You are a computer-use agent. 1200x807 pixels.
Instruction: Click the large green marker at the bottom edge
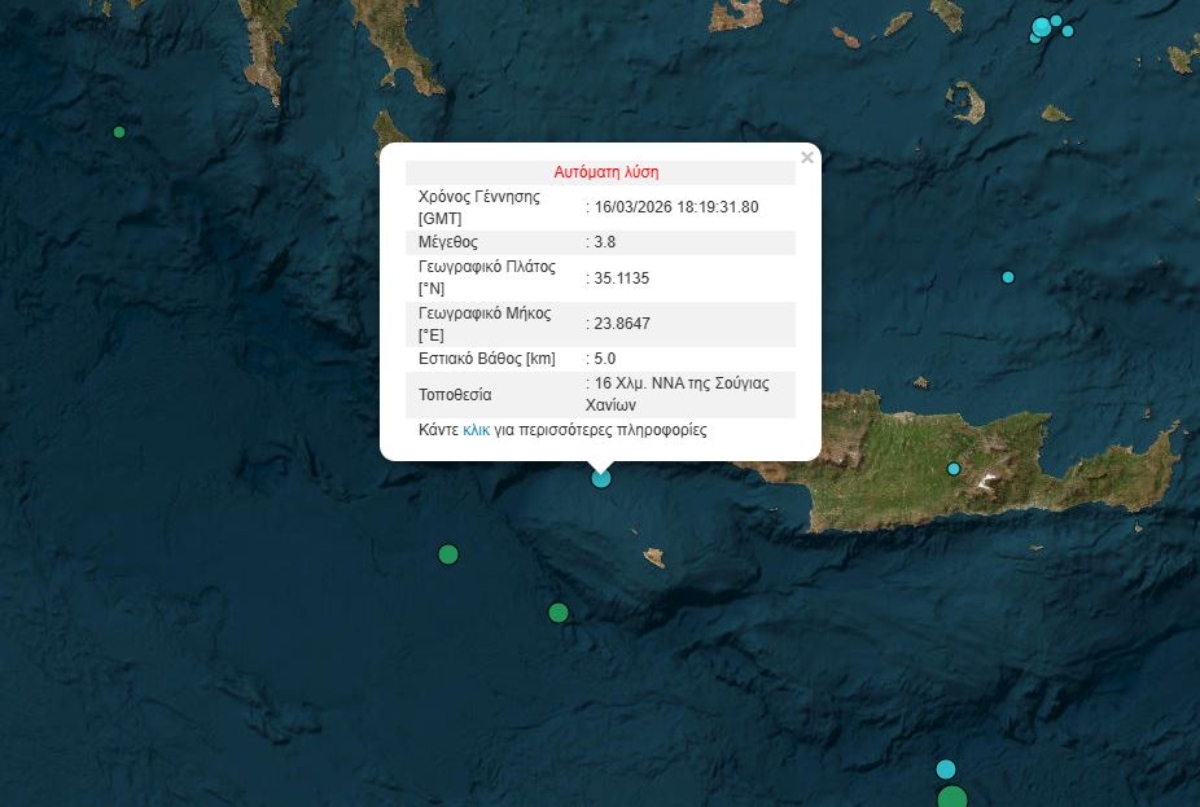point(953,798)
